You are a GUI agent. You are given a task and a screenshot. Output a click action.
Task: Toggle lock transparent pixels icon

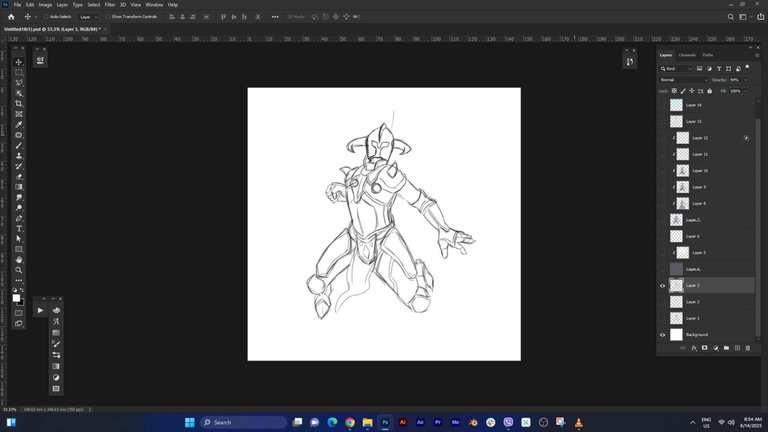click(x=674, y=91)
